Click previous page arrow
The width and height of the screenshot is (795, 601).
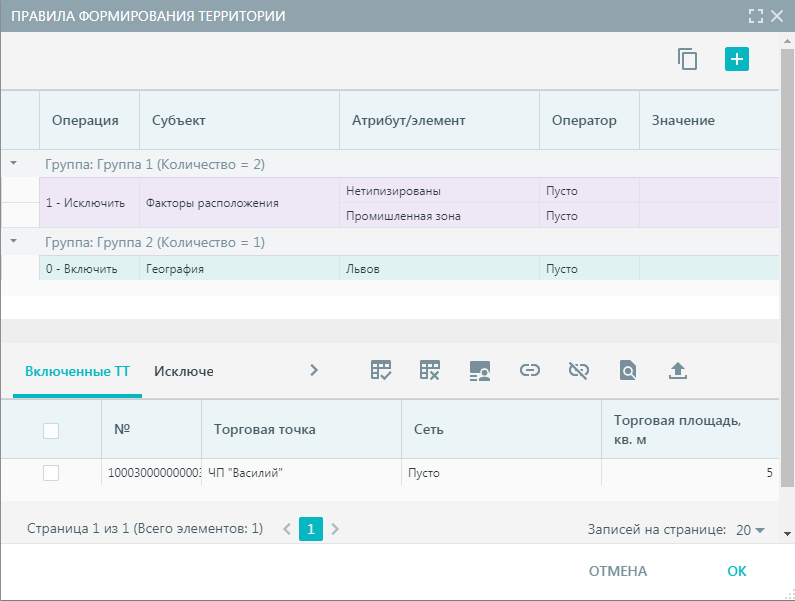[287, 529]
